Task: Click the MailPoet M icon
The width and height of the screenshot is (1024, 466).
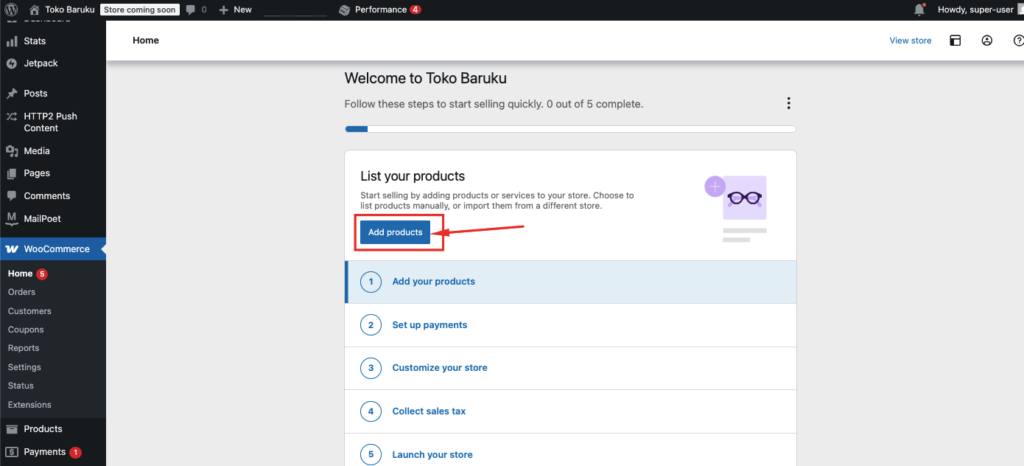Action: pyautogui.click(x=11, y=219)
